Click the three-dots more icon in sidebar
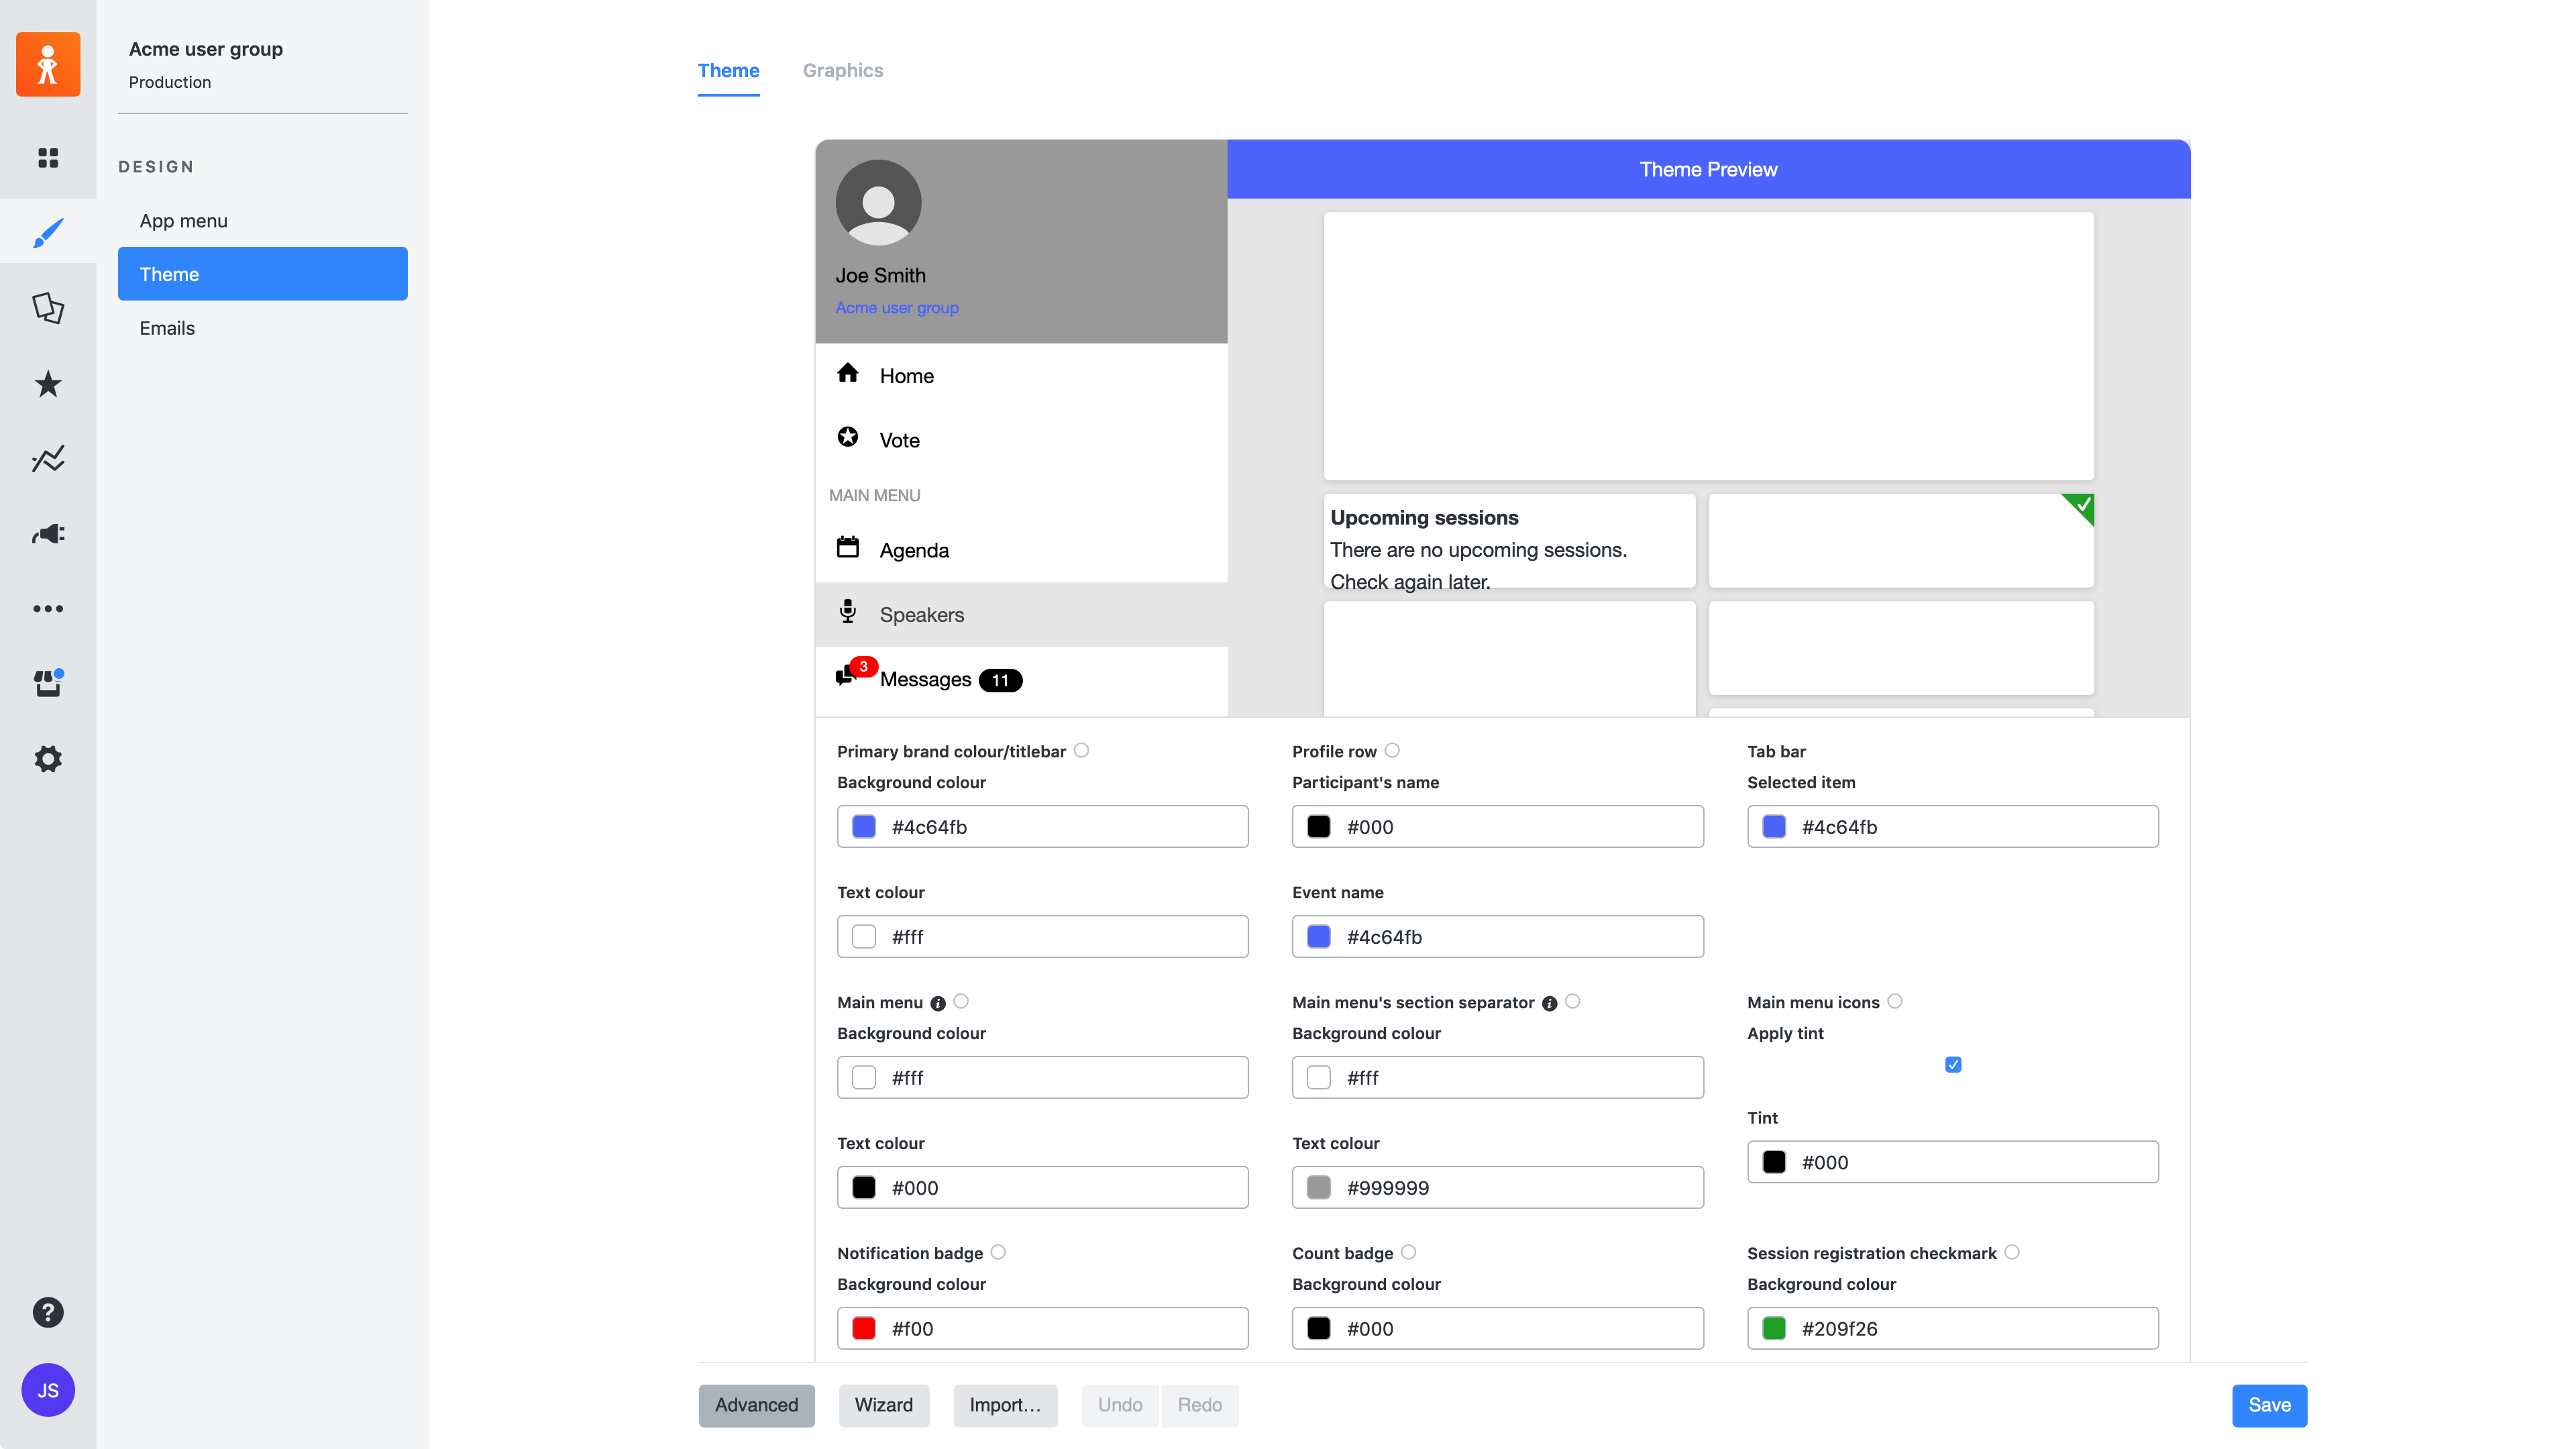The image size is (2576, 1449). click(48, 609)
